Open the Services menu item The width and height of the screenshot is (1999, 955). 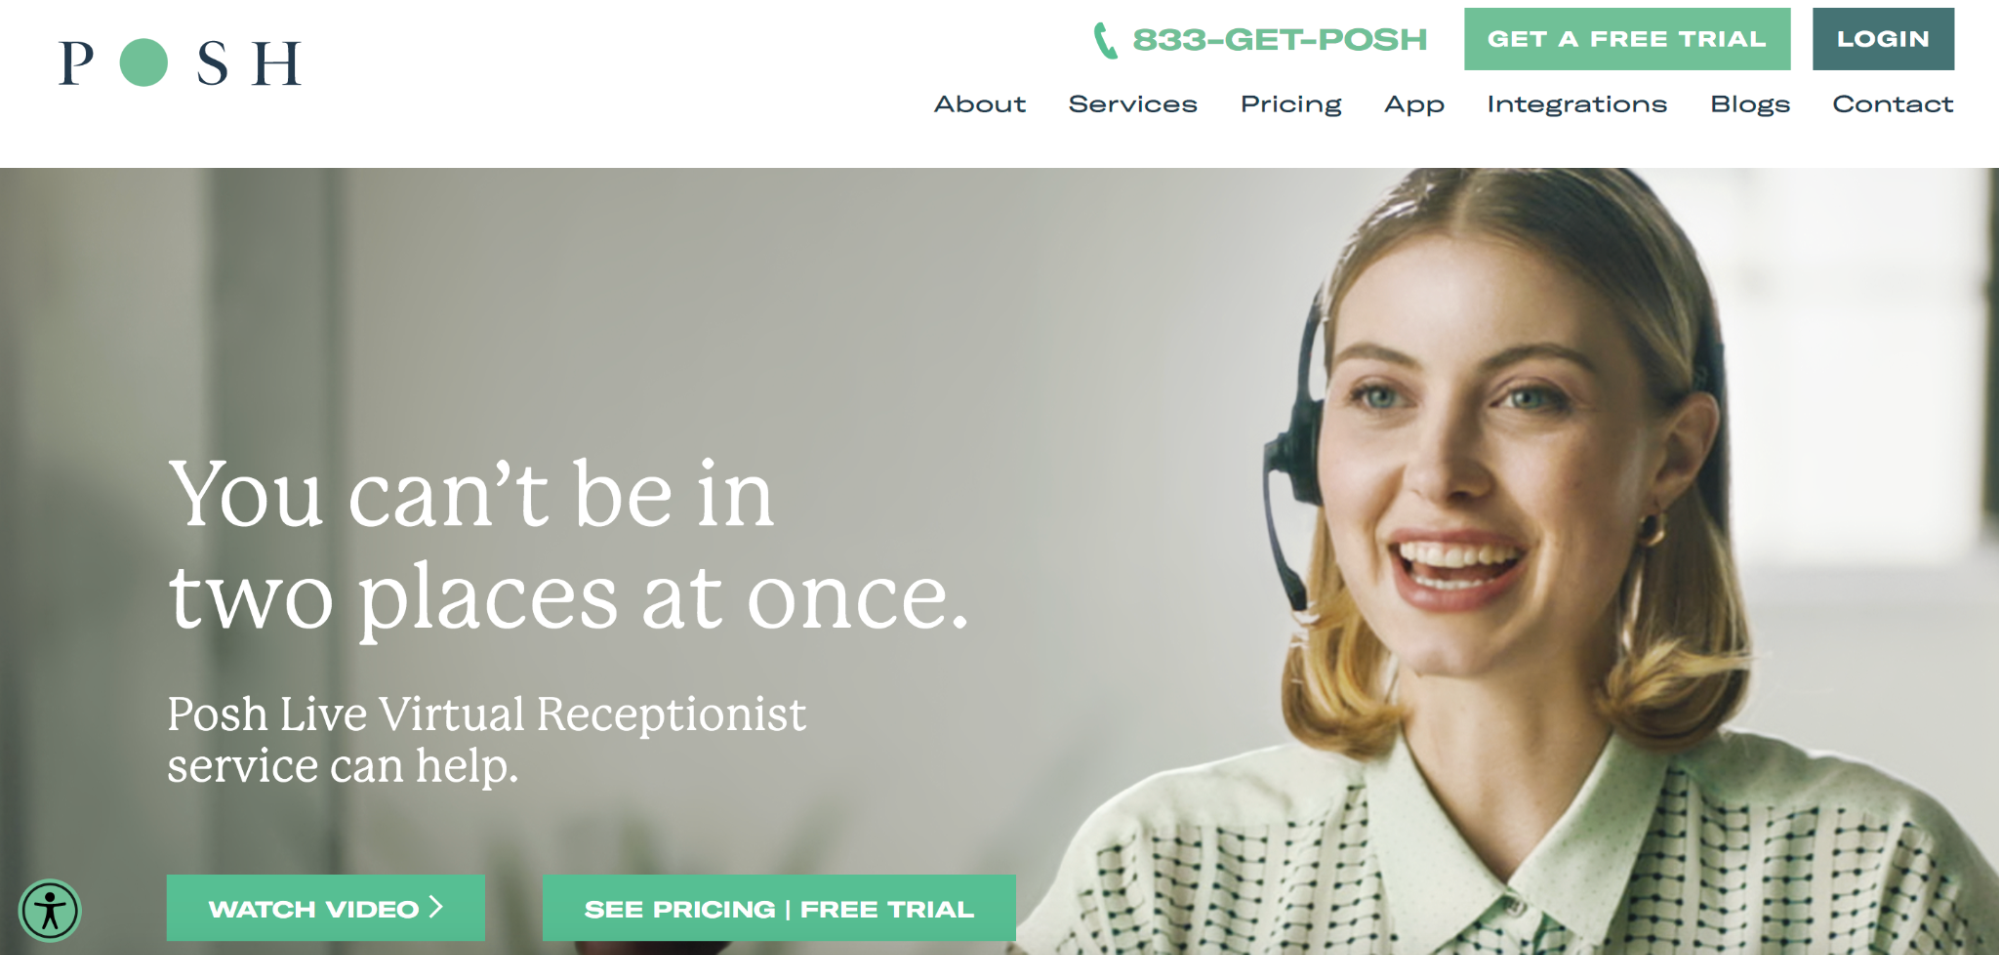(1133, 104)
